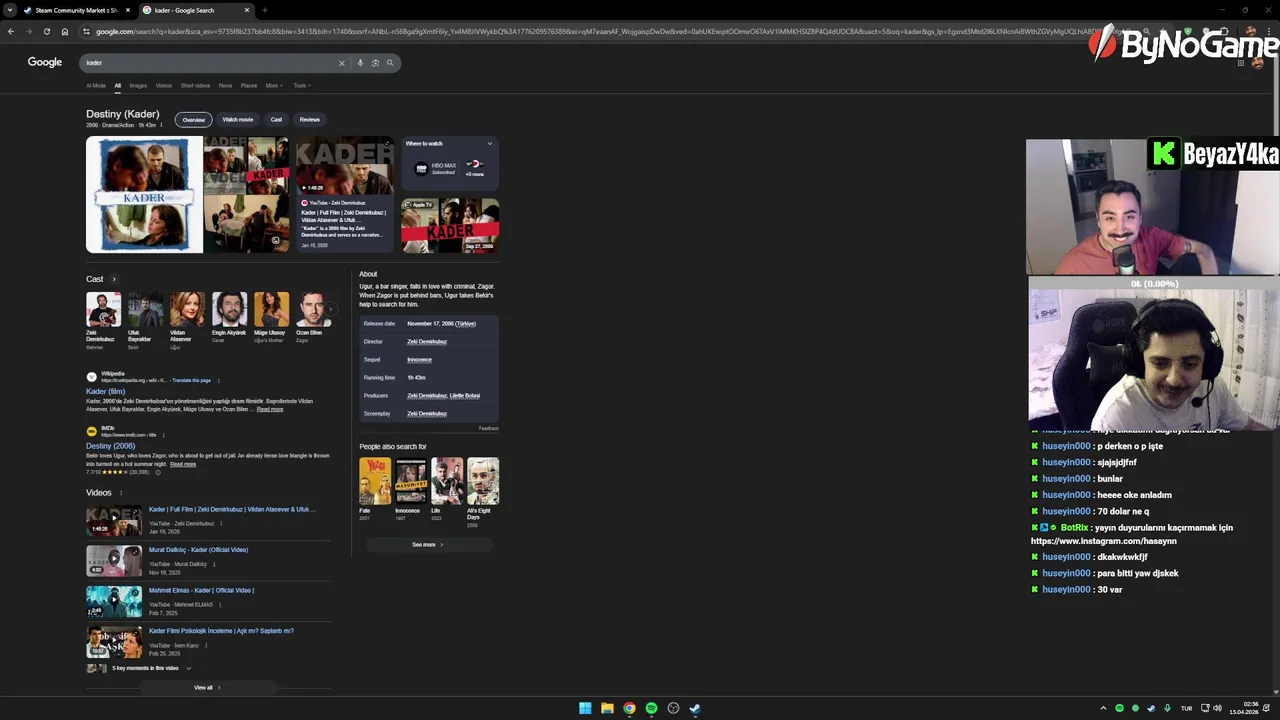
Task: Open the Videos section options menu
Action: 121,493
